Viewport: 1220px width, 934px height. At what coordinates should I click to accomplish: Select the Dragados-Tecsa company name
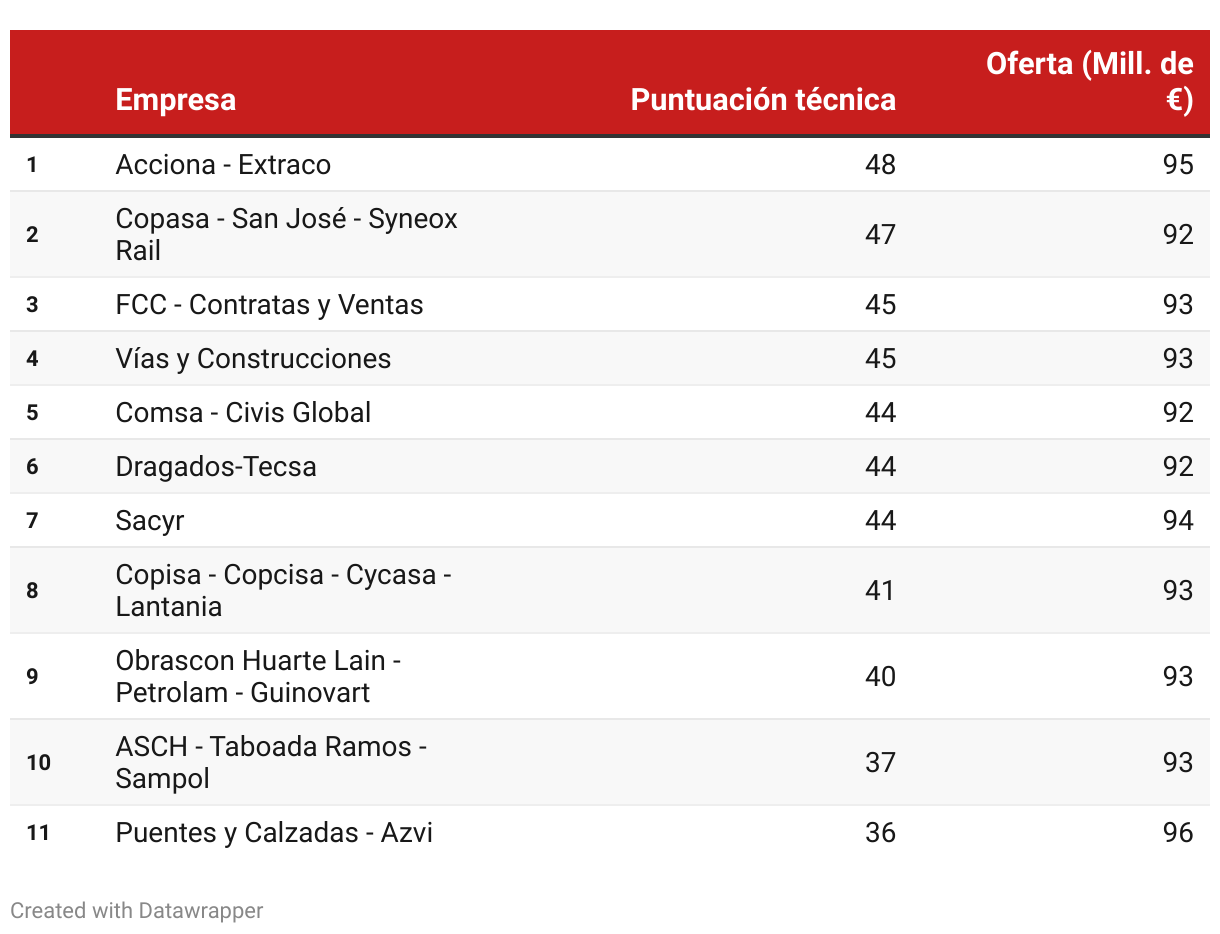tap(216, 467)
